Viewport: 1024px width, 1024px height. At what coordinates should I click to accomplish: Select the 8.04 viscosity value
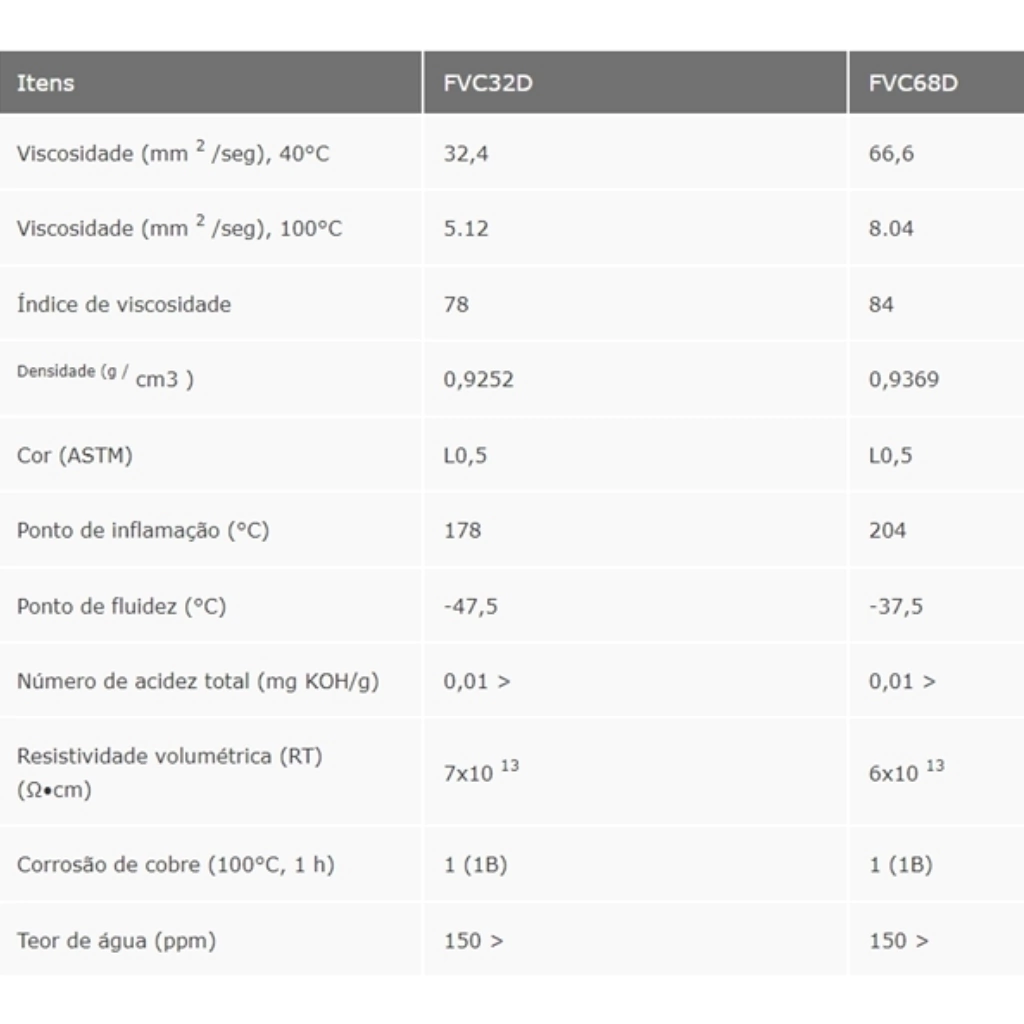coord(891,229)
